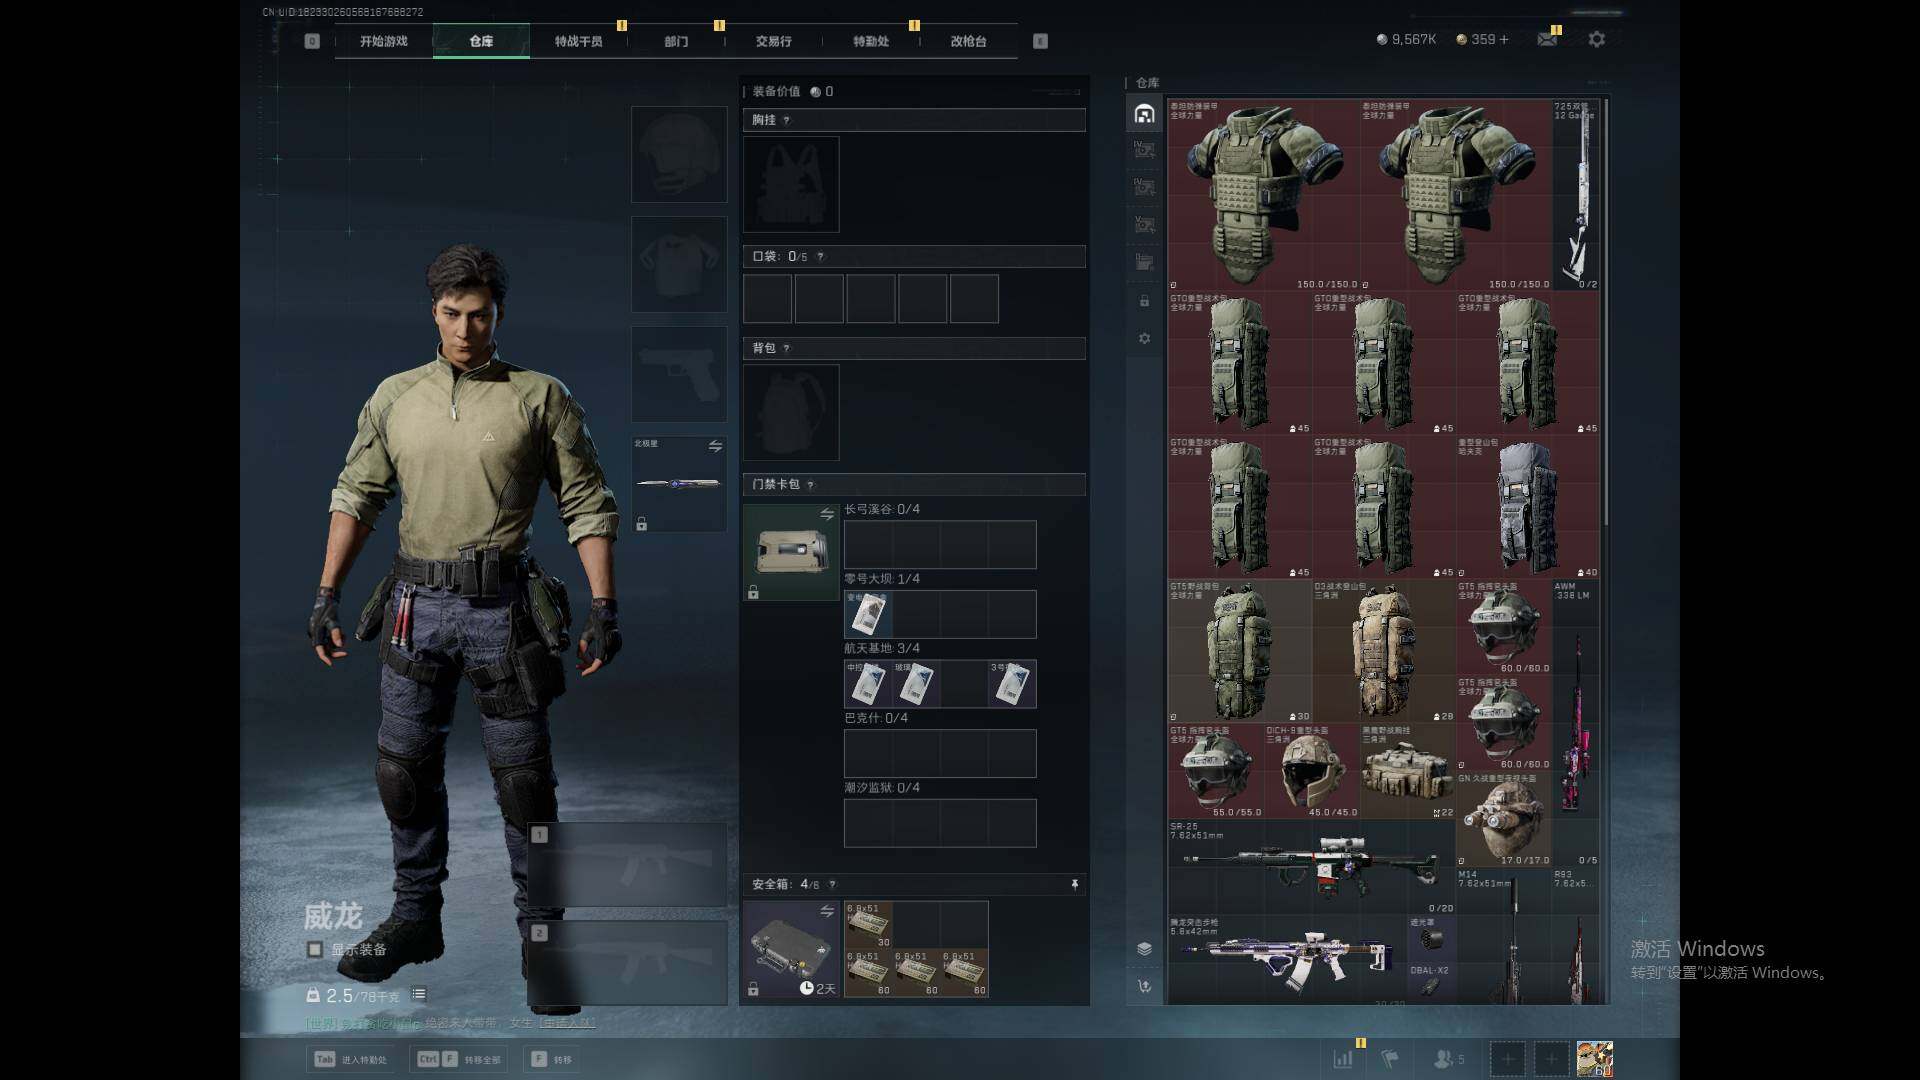Expand the 背包 help question mark
The image size is (1920, 1080).
tap(787, 348)
